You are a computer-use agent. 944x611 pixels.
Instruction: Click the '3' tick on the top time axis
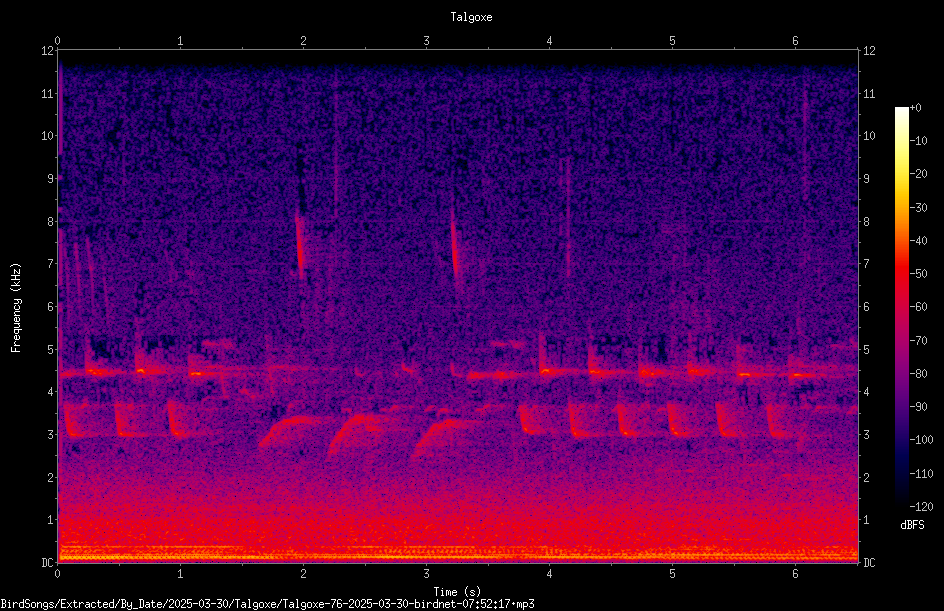point(426,41)
